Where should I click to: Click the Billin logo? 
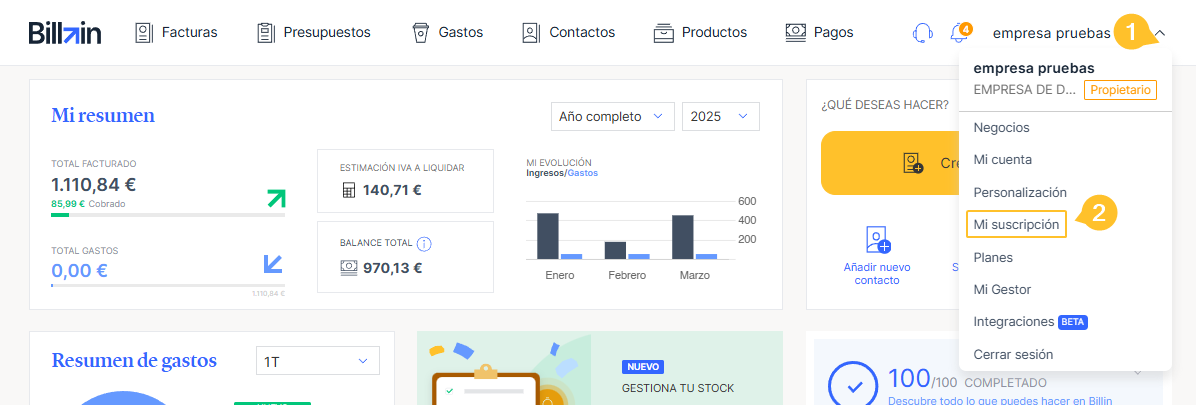(65, 33)
